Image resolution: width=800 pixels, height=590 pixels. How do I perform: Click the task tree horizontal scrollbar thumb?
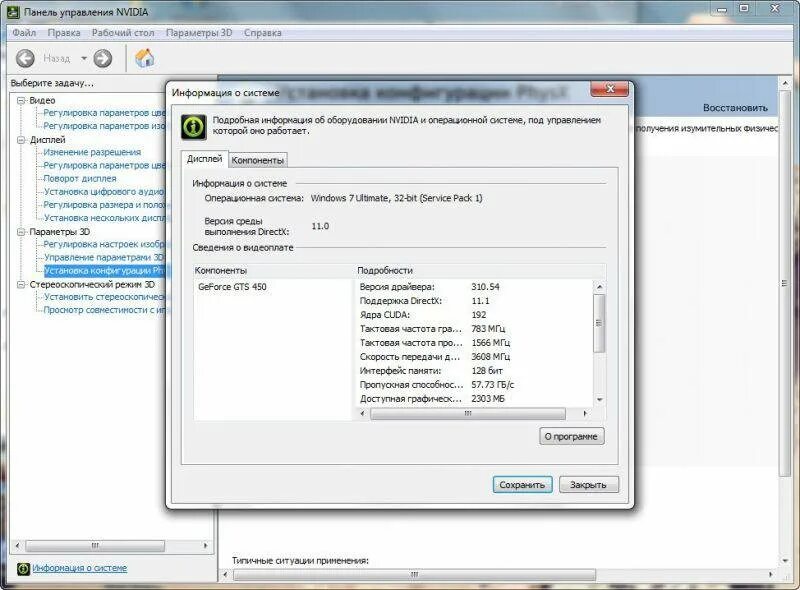(x=95, y=546)
